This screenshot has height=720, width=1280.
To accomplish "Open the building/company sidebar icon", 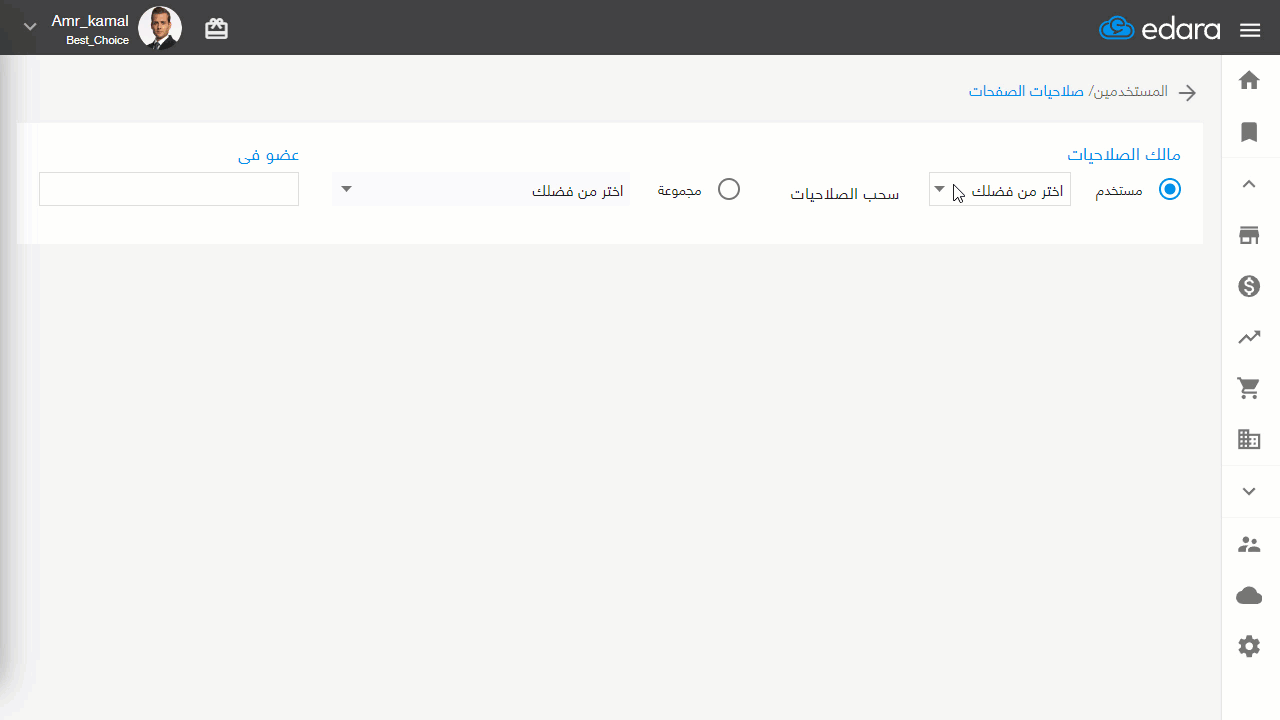I will point(1249,439).
